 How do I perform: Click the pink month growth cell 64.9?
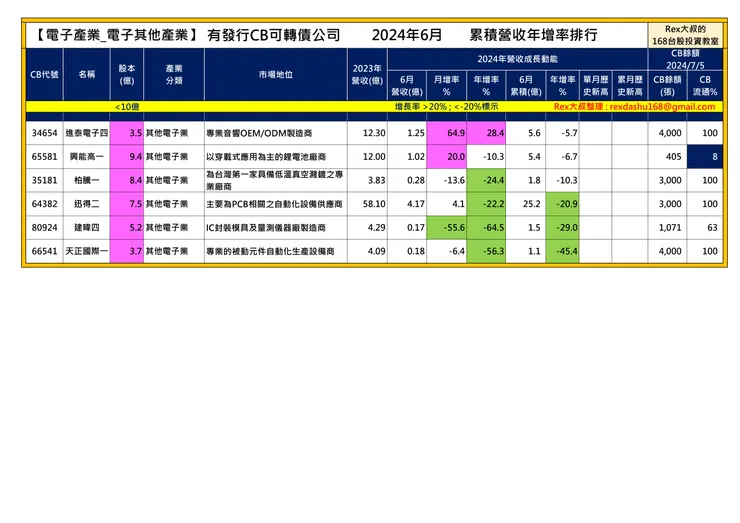[446, 133]
